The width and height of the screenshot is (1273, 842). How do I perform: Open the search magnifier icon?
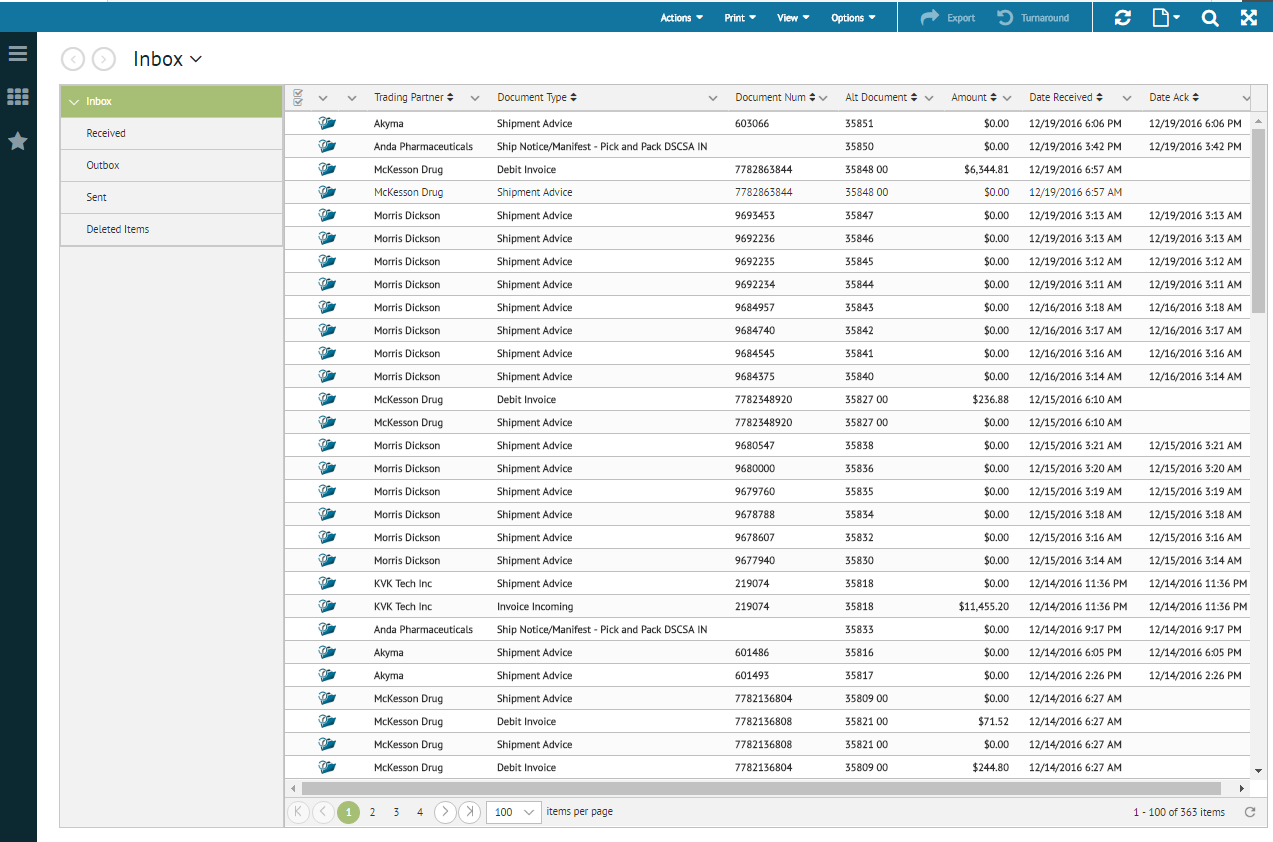click(1210, 18)
